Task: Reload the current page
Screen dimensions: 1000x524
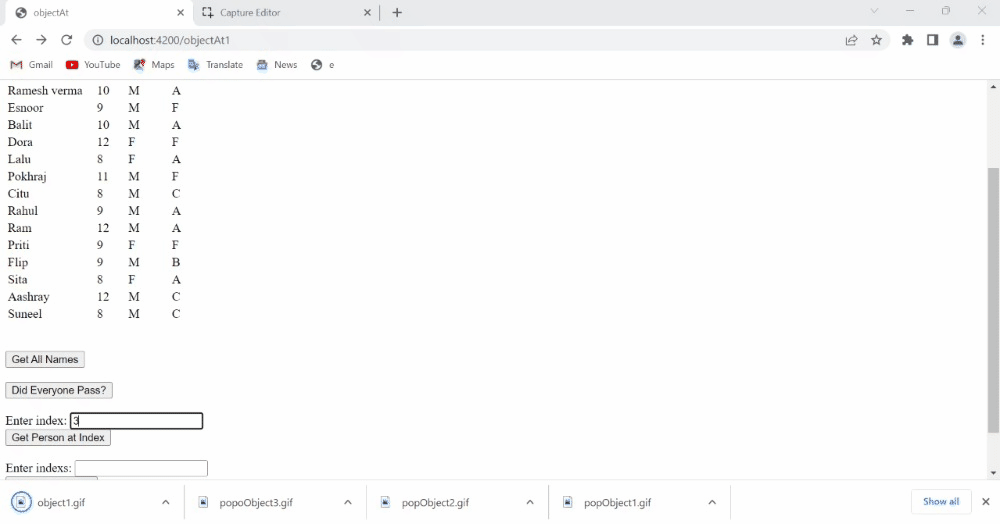Action: coord(66,40)
